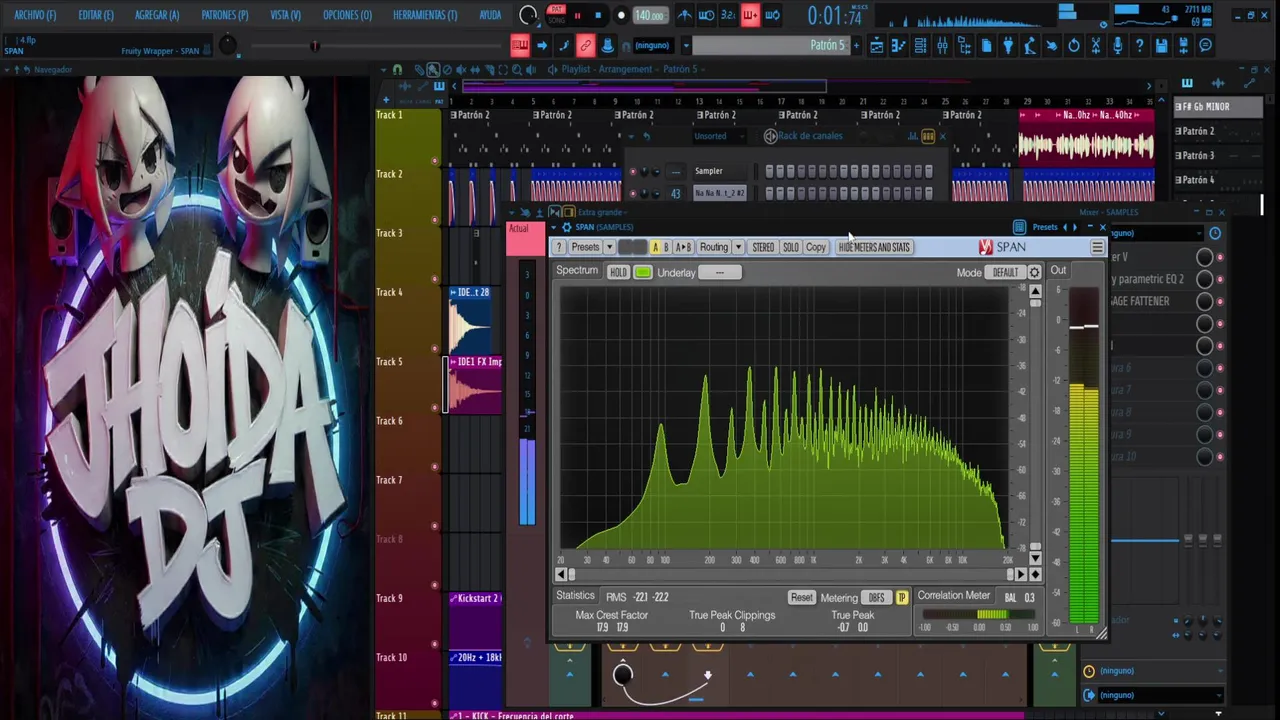
Task: Open the SPAN plugin options gear icon
Action: [567, 227]
